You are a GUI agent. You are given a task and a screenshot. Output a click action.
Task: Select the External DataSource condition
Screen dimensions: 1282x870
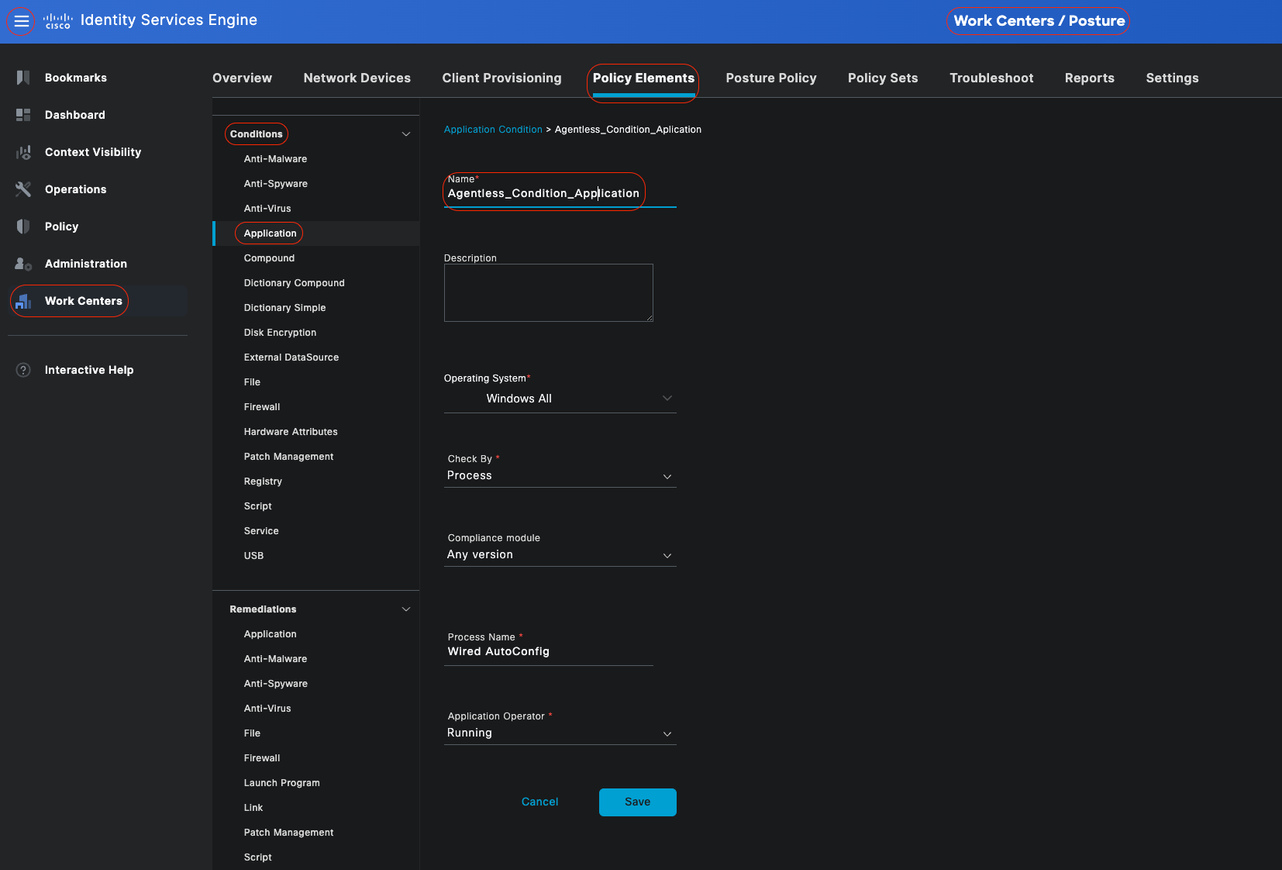pos(291,357)
